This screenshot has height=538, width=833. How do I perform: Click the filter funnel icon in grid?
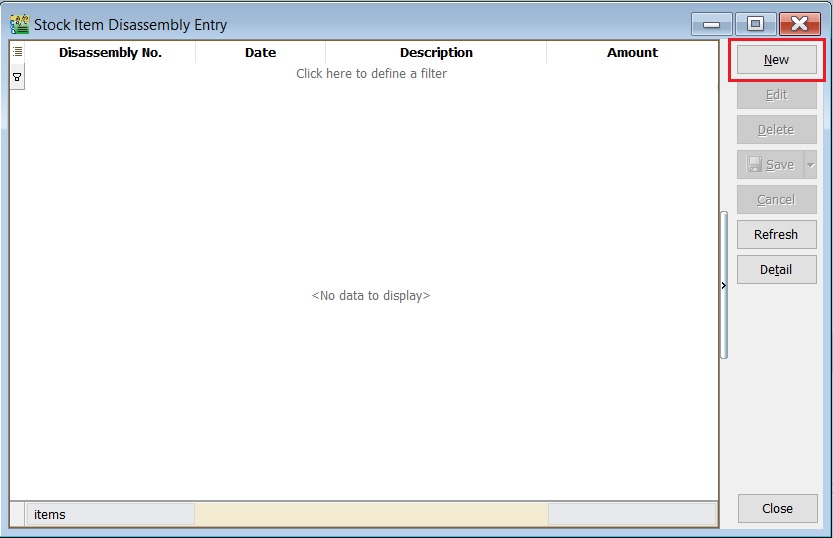pos(17,76)
